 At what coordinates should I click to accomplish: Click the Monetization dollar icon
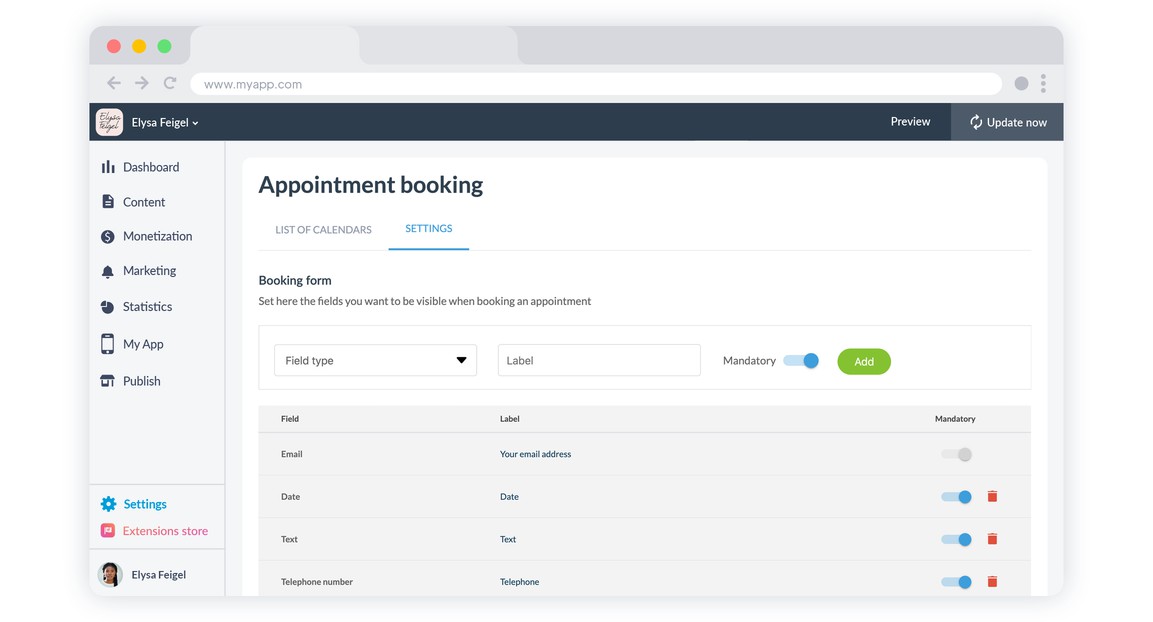(x=108, y=237)
